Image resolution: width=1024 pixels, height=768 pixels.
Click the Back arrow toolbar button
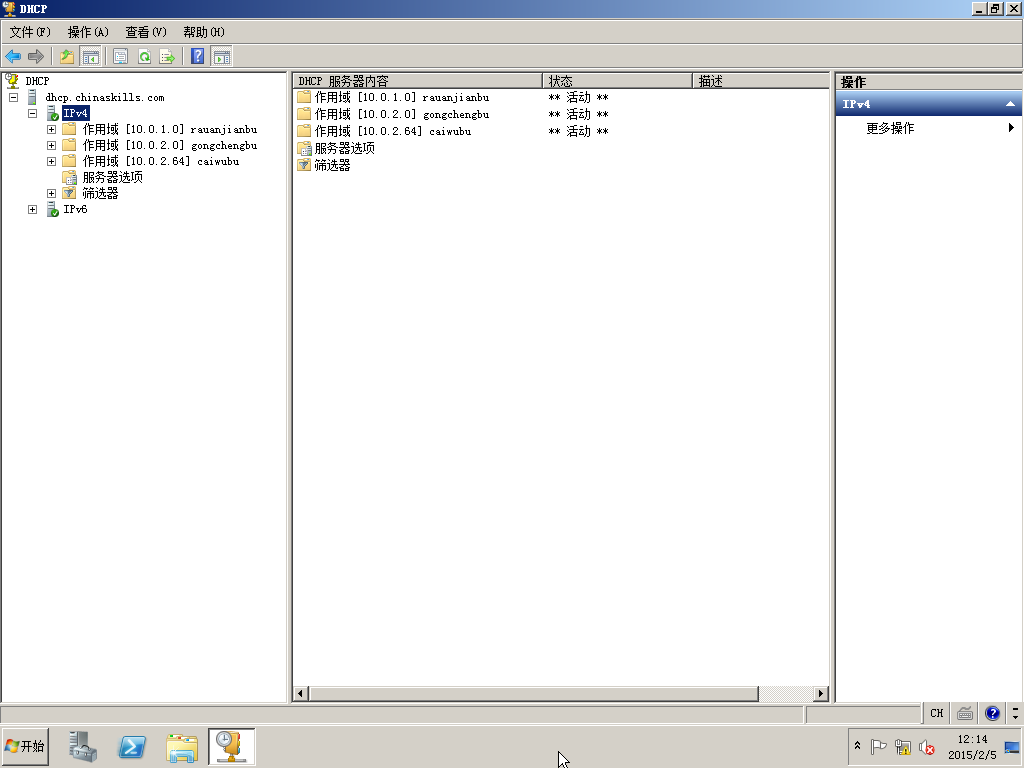pyautogui.click(x=13, y=57)
